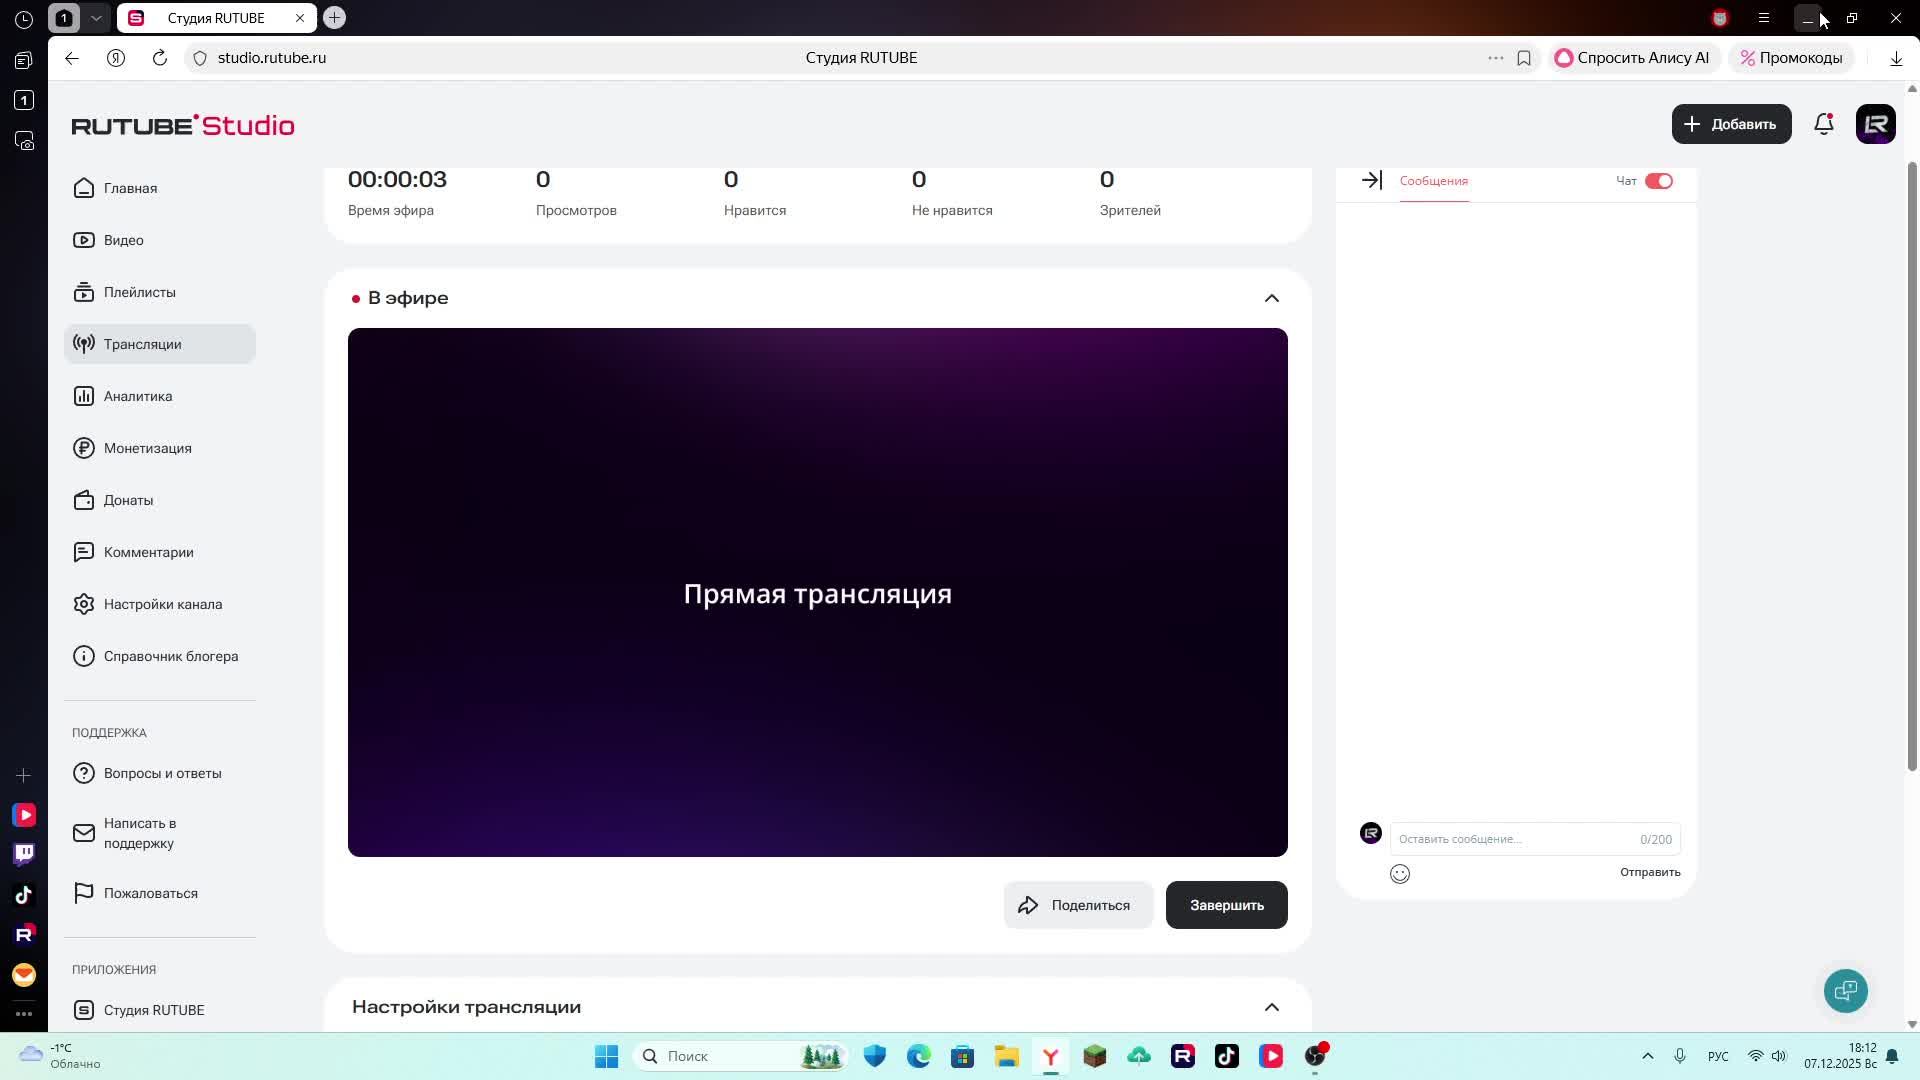
Task: Open the notifications bell
Action: click(x=1823, y=124)
